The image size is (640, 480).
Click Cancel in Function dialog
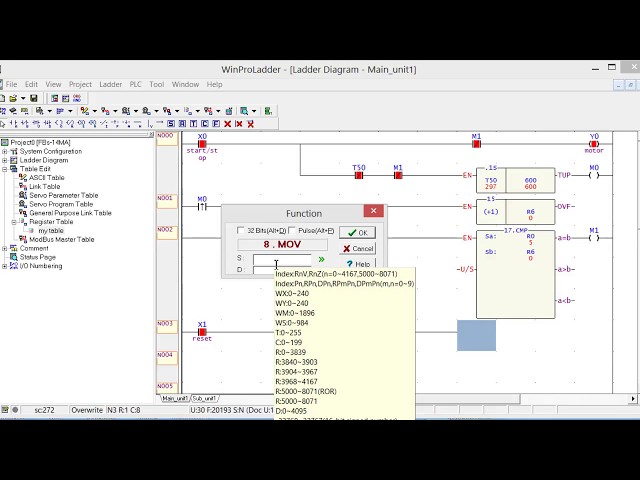click(357, 249)
